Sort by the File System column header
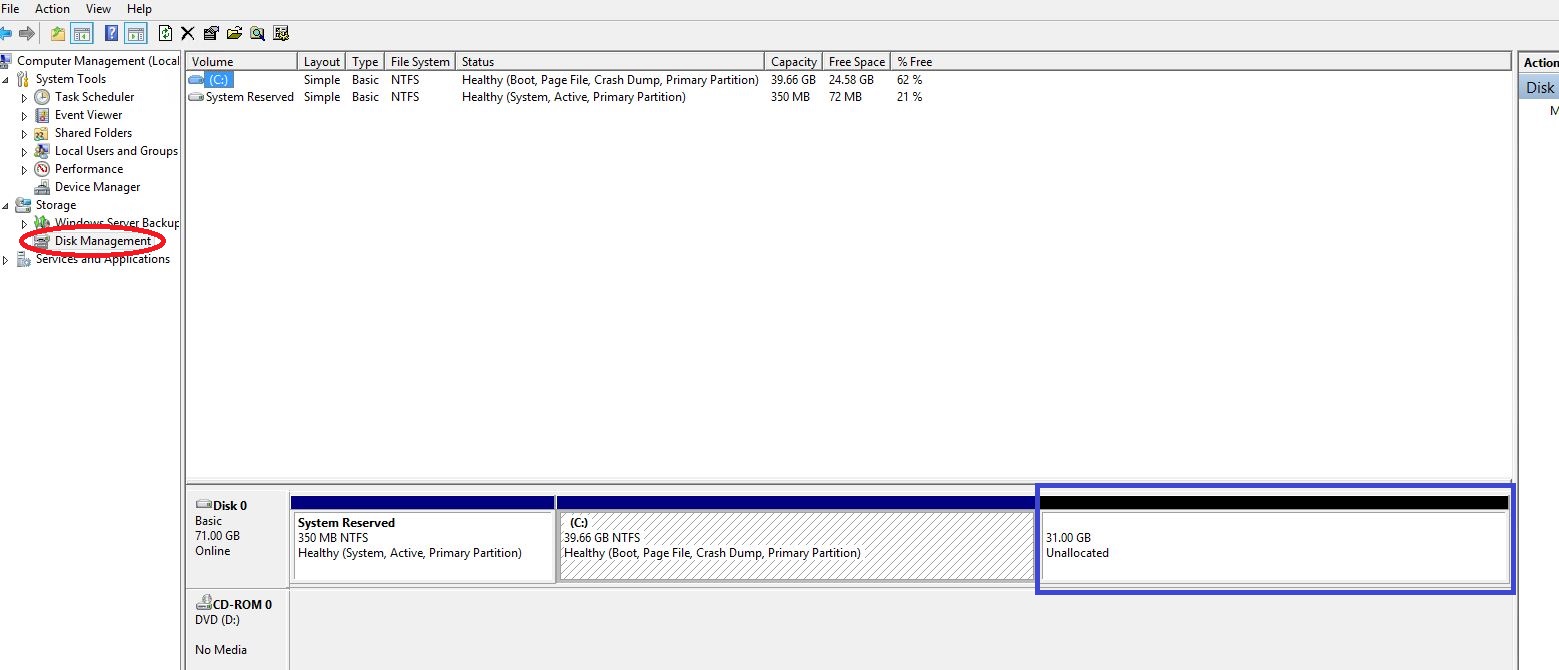The height and width of the screenshot is (670, 1559). coord(420,62)
